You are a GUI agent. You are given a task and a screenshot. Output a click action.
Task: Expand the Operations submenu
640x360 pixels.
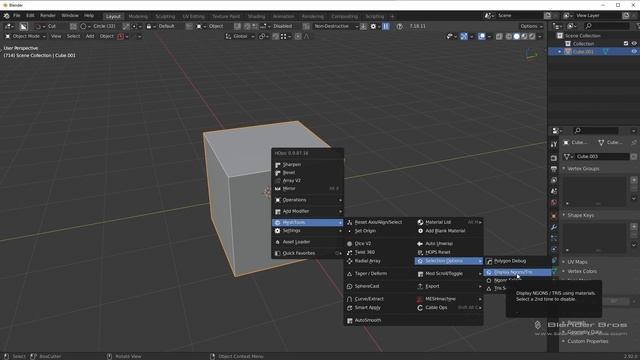coord(308,200)
